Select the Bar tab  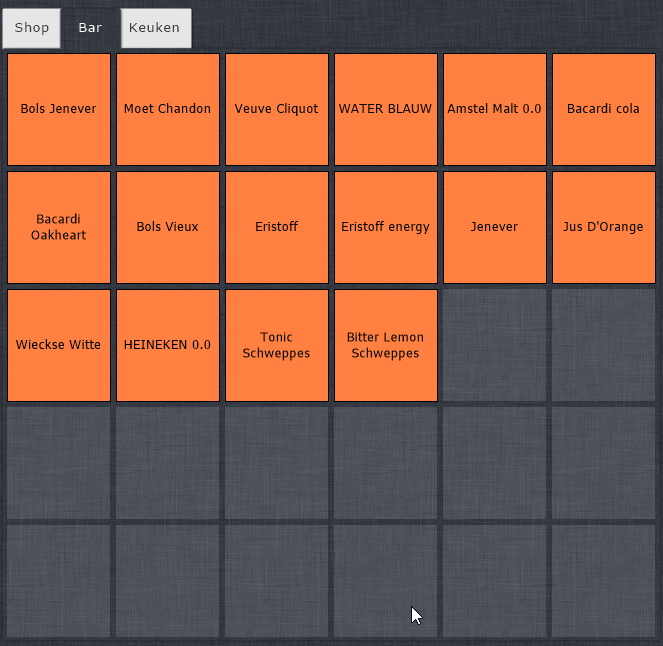(90, 28)
